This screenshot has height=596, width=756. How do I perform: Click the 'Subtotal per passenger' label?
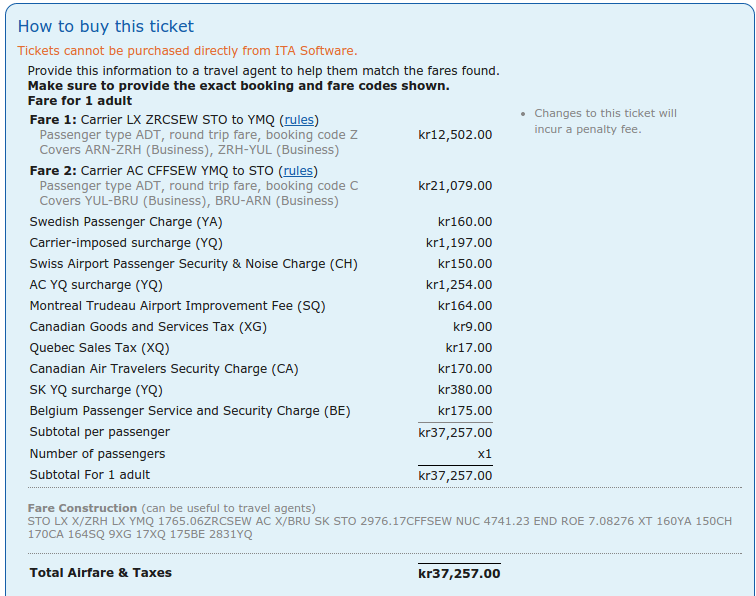click(x=100, y=432)
